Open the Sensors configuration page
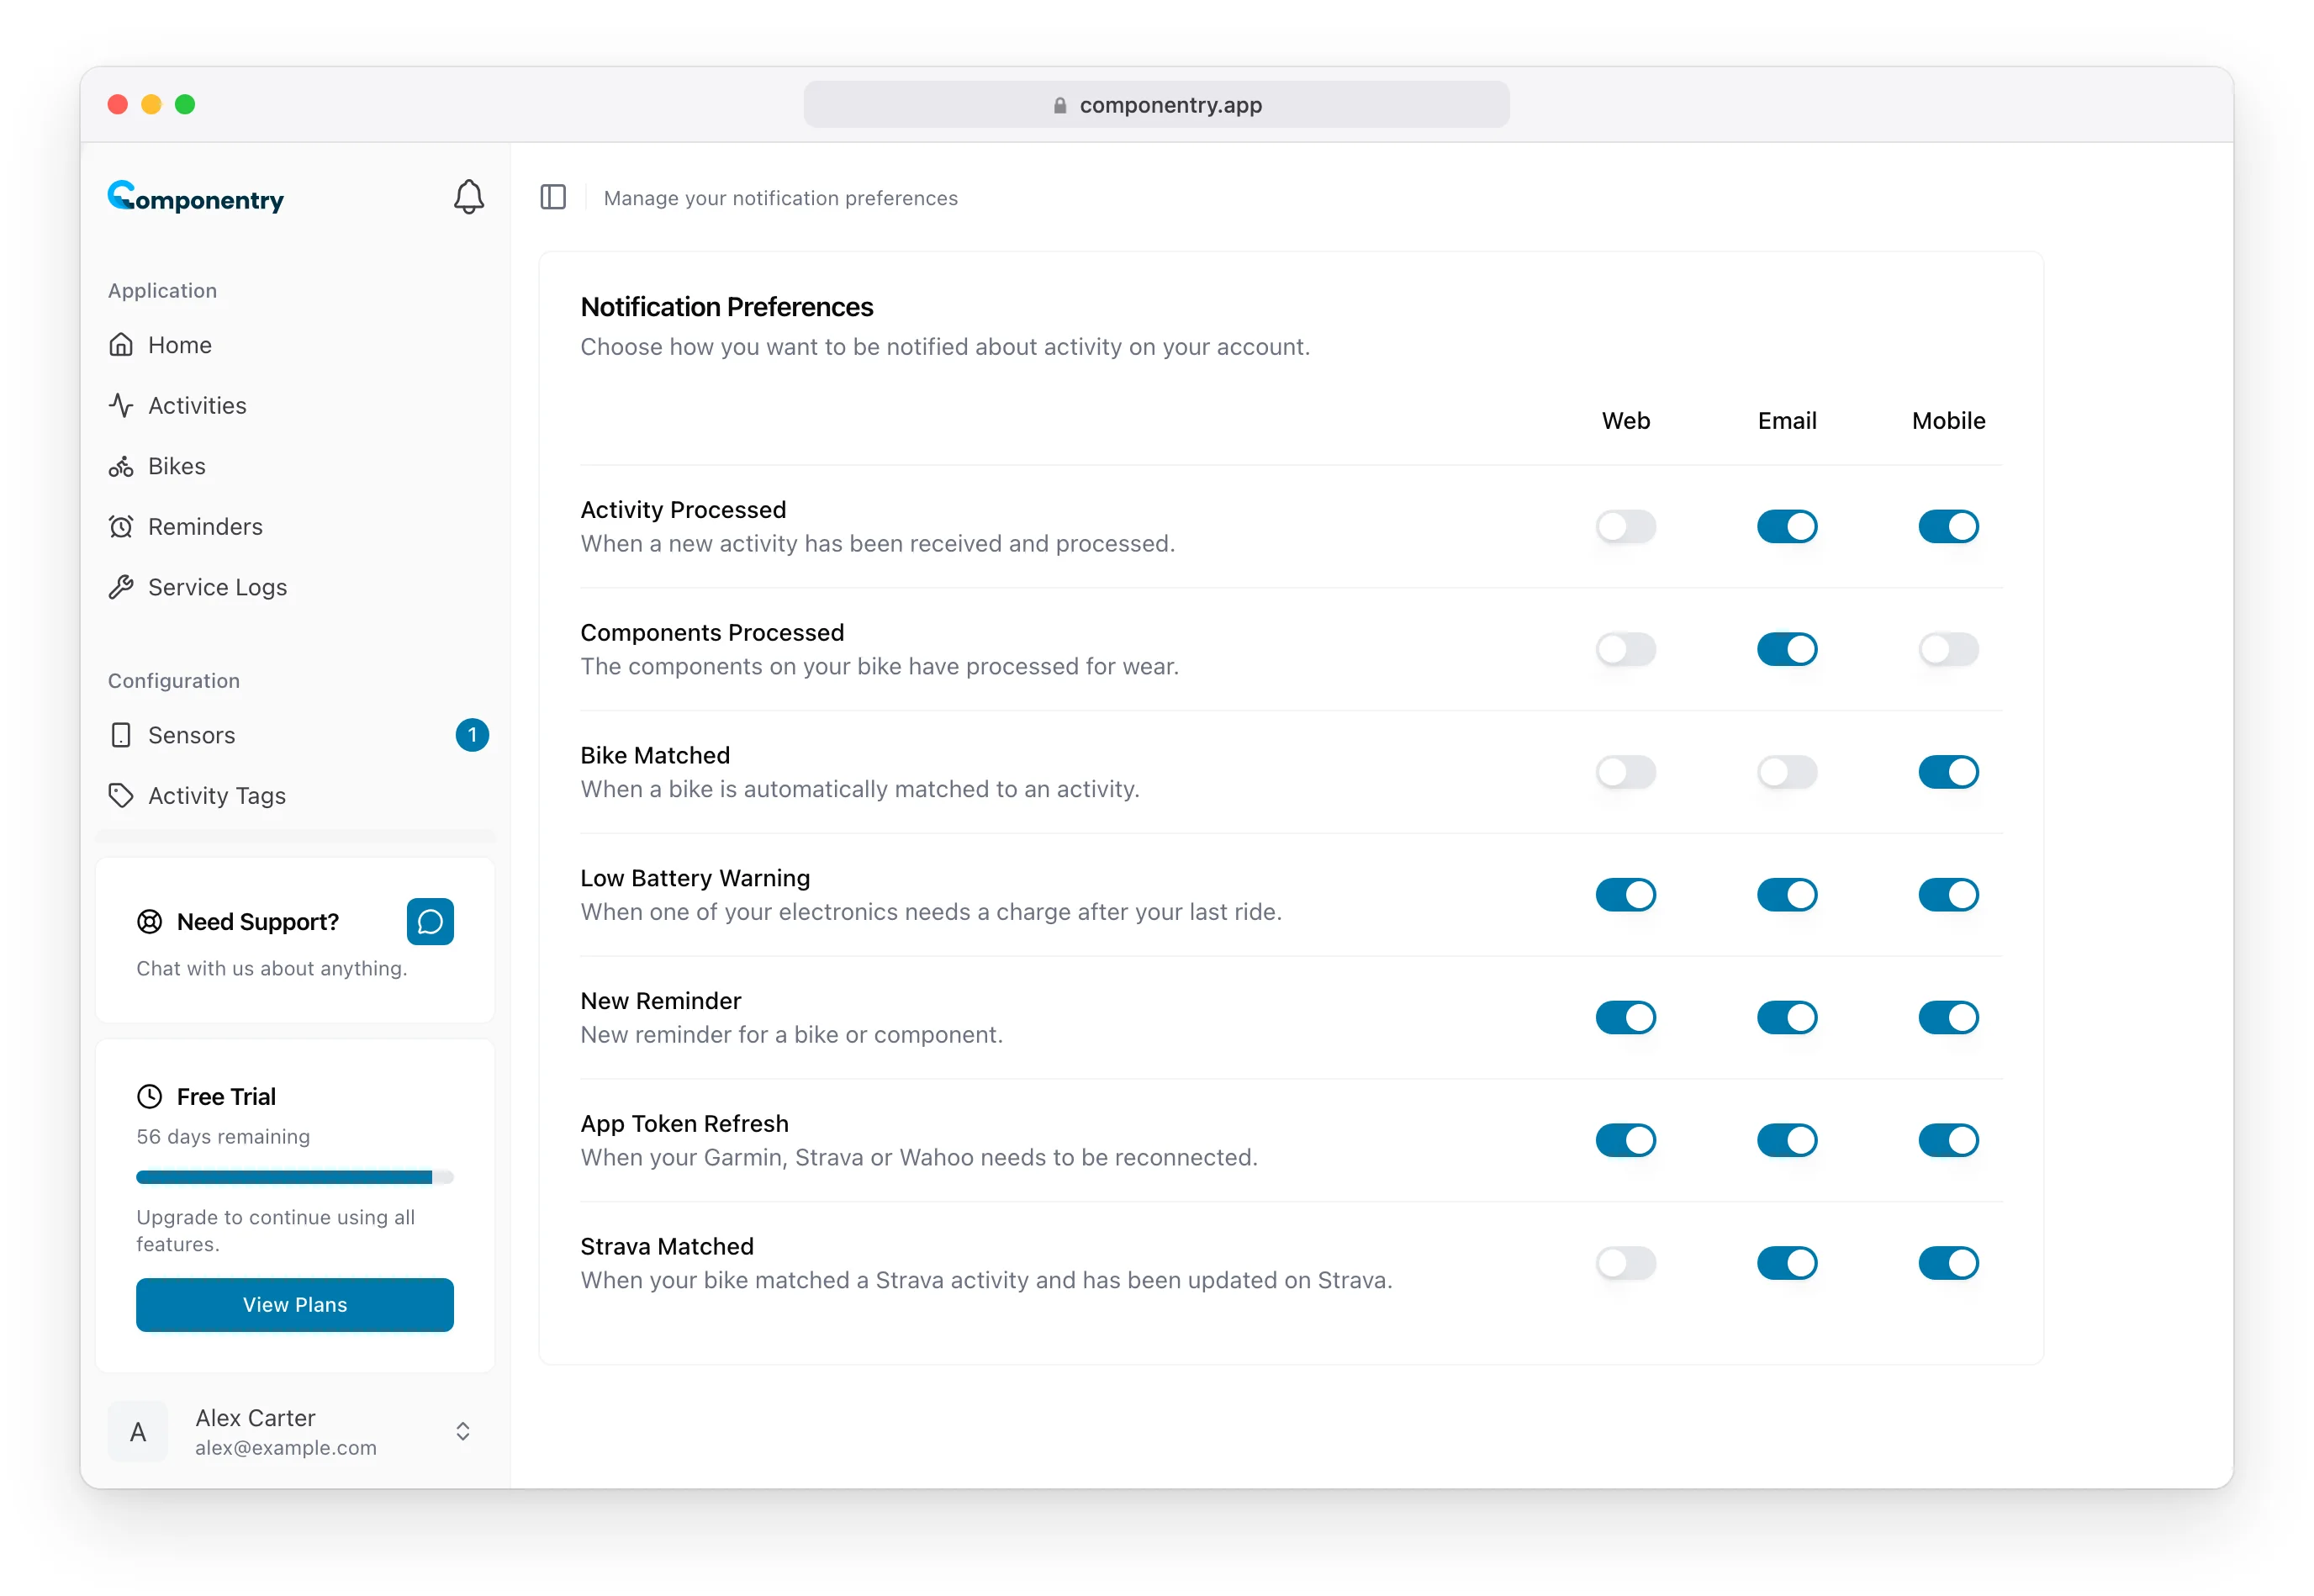2314x1596 pixels. (x=295, y=736)
